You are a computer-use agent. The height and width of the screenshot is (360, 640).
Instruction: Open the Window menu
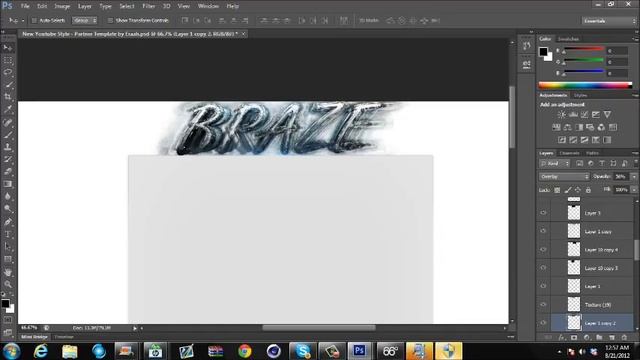(x=208, y=6)
